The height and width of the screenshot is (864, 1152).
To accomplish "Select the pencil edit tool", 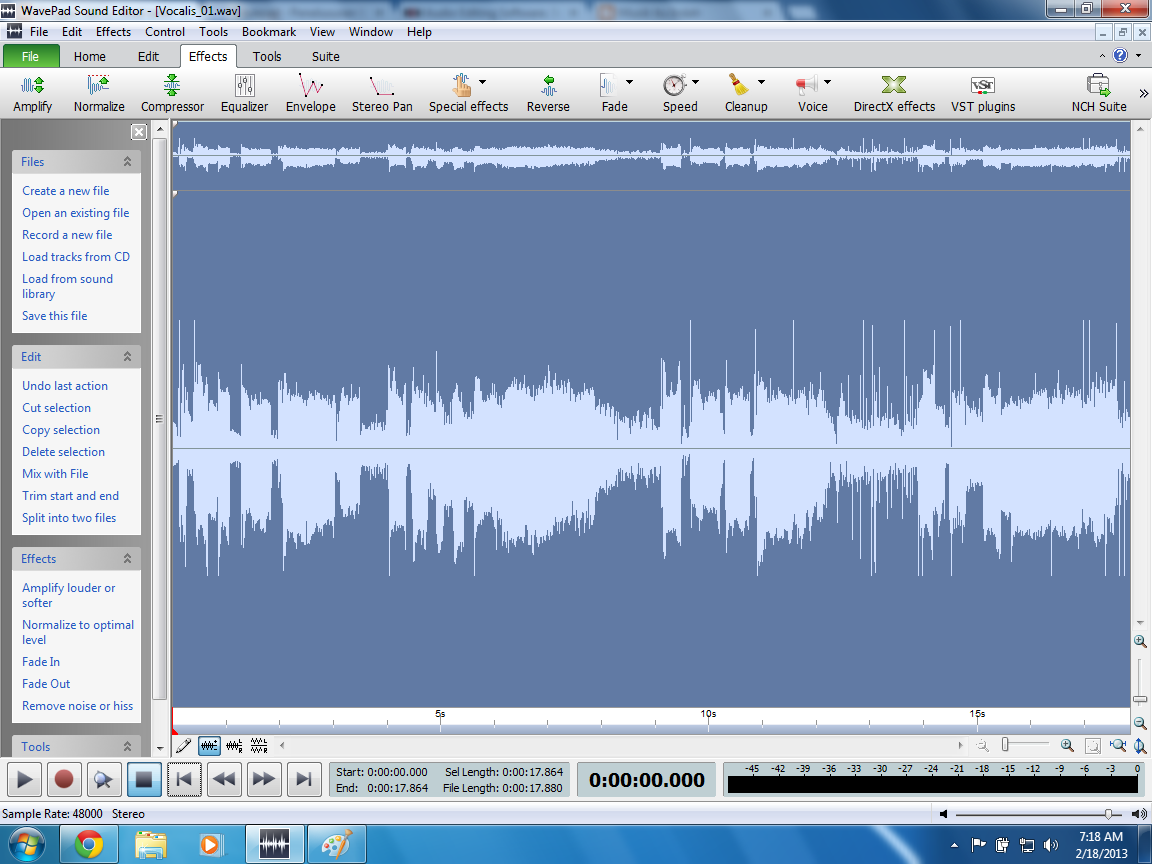I will point(184,746).
